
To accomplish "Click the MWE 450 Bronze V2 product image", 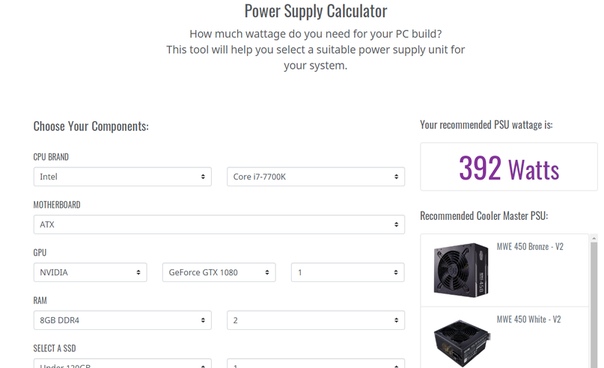I will click(461, 270).
